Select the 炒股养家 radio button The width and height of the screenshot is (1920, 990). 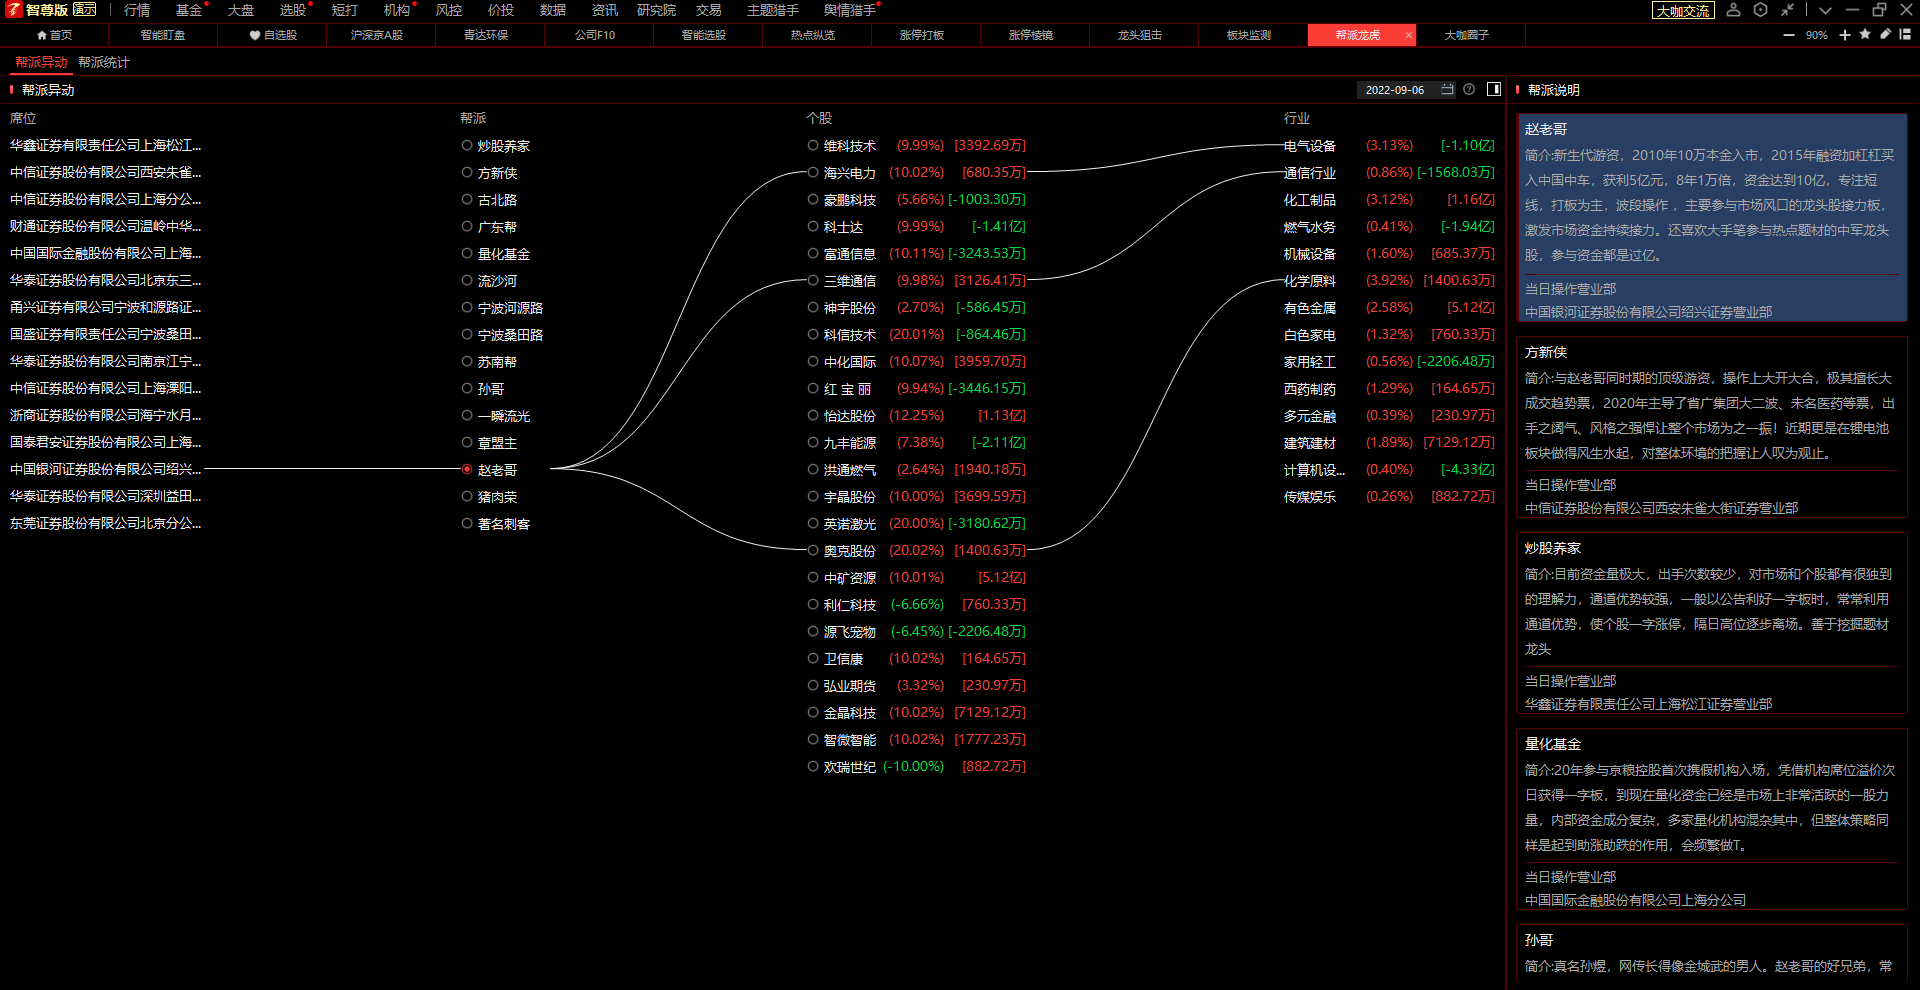(x=467, y=145)
